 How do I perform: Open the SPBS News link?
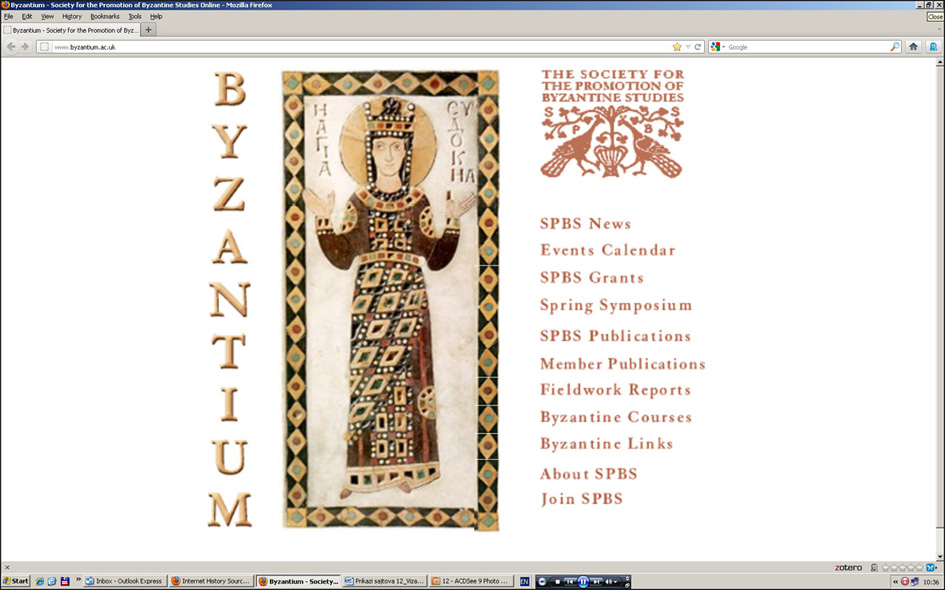585,224
